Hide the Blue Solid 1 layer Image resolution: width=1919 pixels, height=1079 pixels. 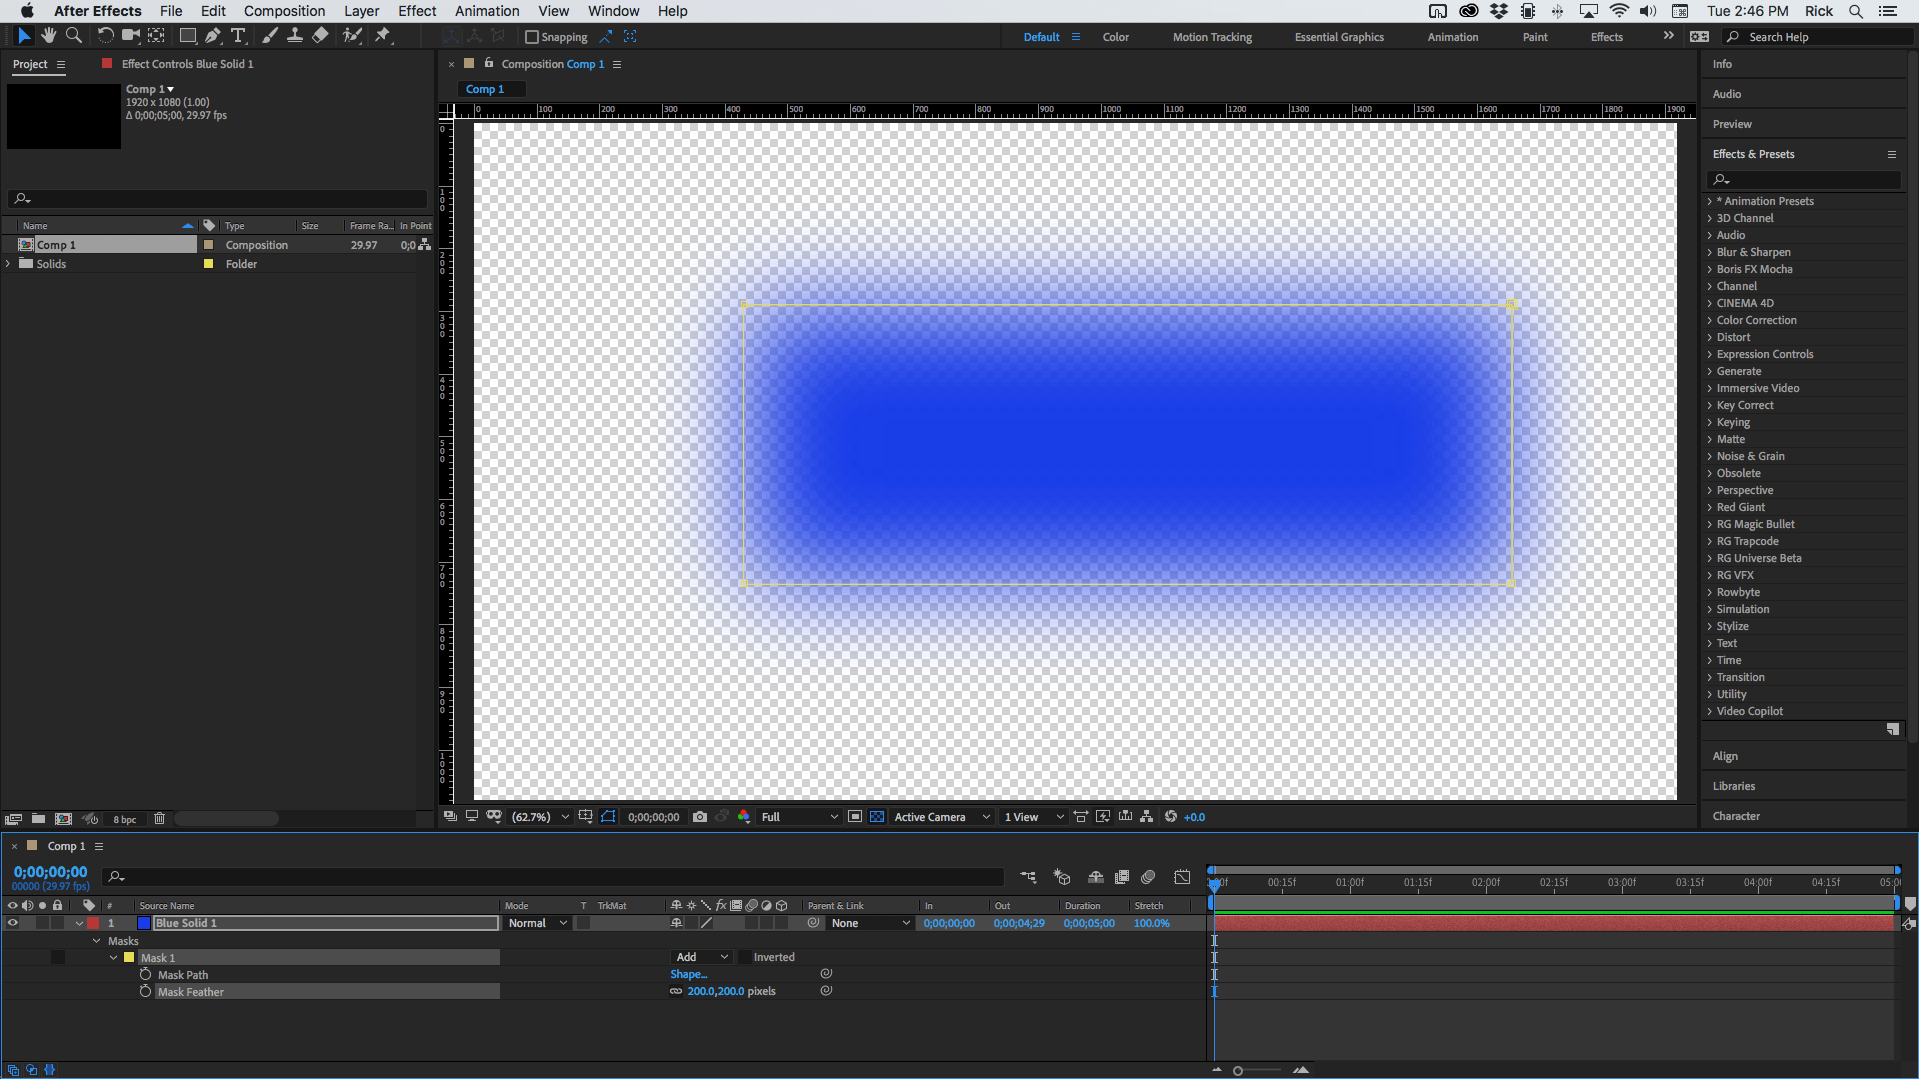(x=13, y=923)
